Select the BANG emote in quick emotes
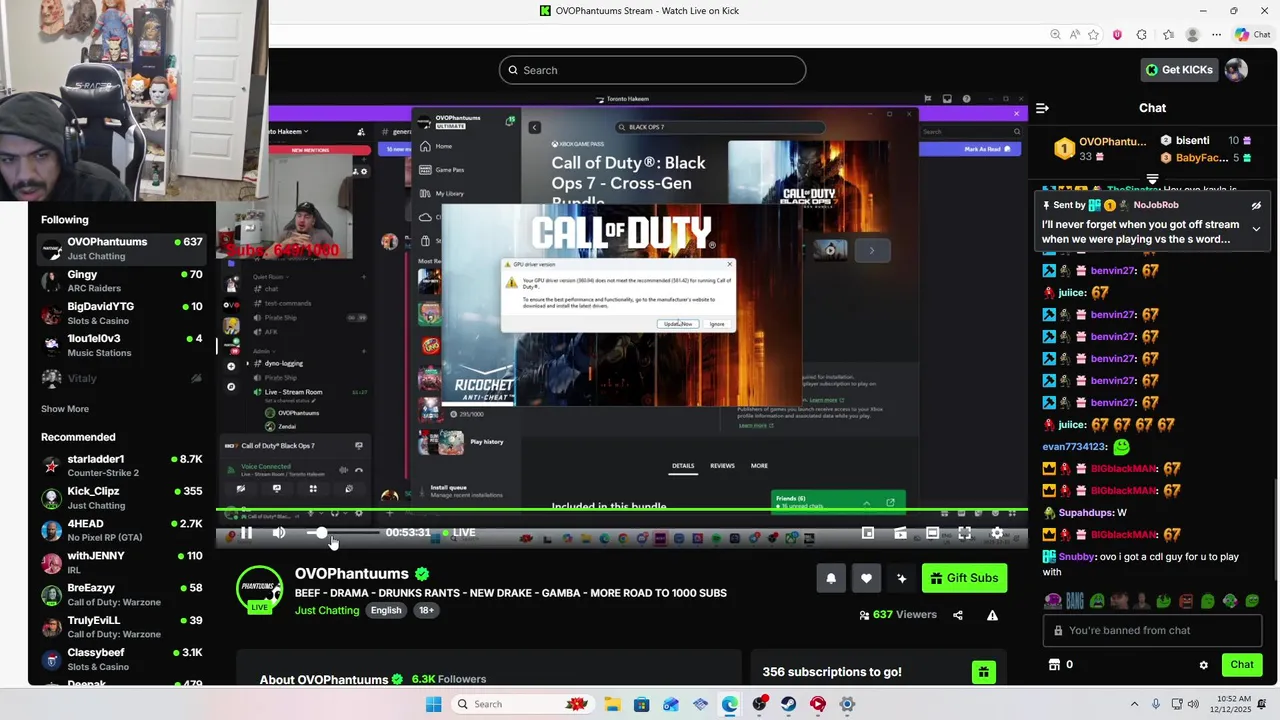The height and width of the screenshot is (720, 1280). [x=1074, y=601]
